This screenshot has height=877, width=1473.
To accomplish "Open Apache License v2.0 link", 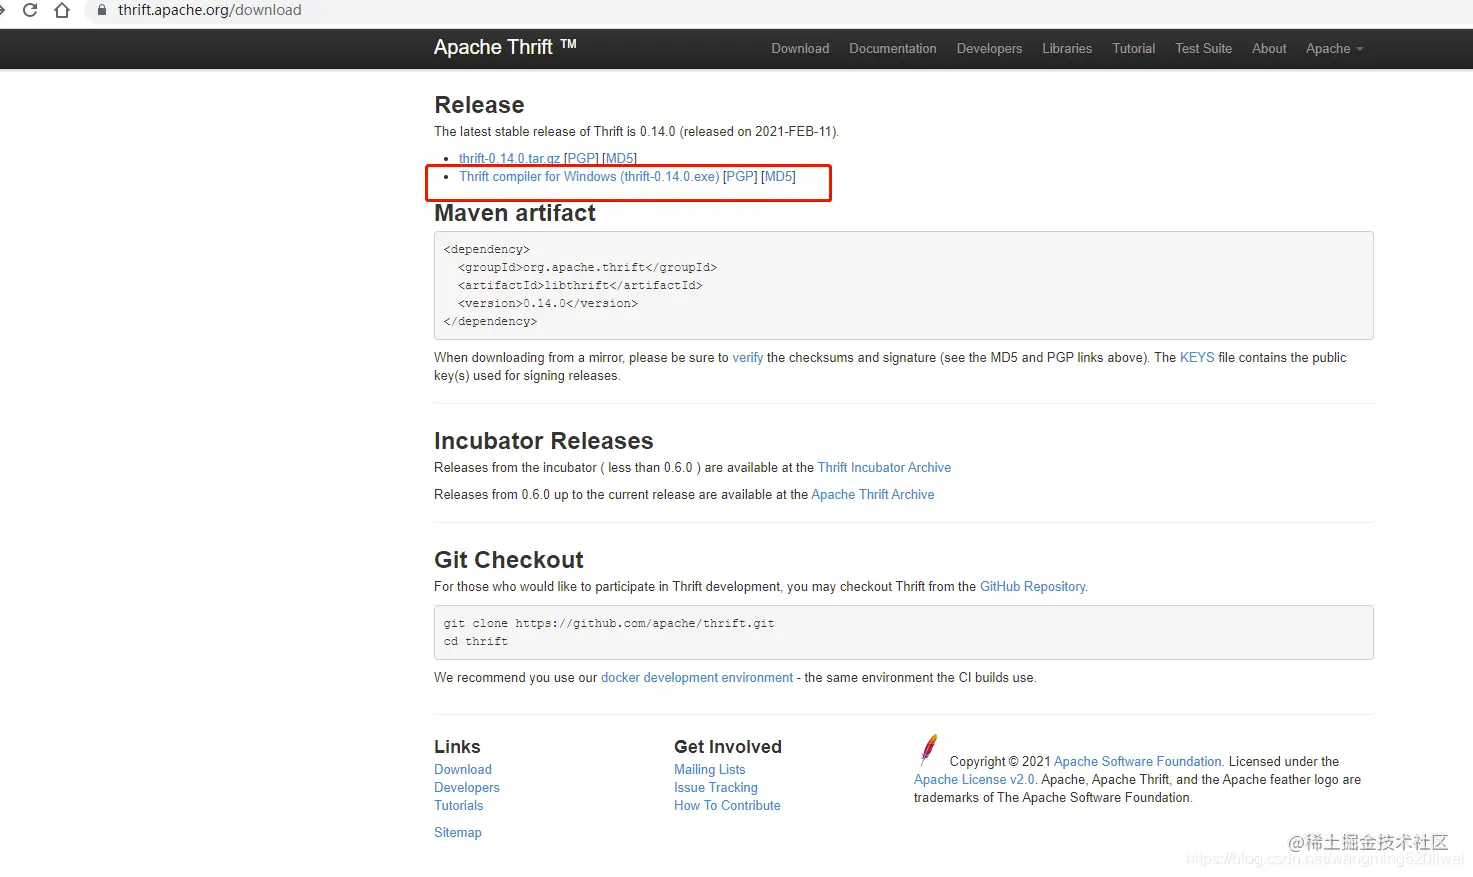I will click(974, 779).
